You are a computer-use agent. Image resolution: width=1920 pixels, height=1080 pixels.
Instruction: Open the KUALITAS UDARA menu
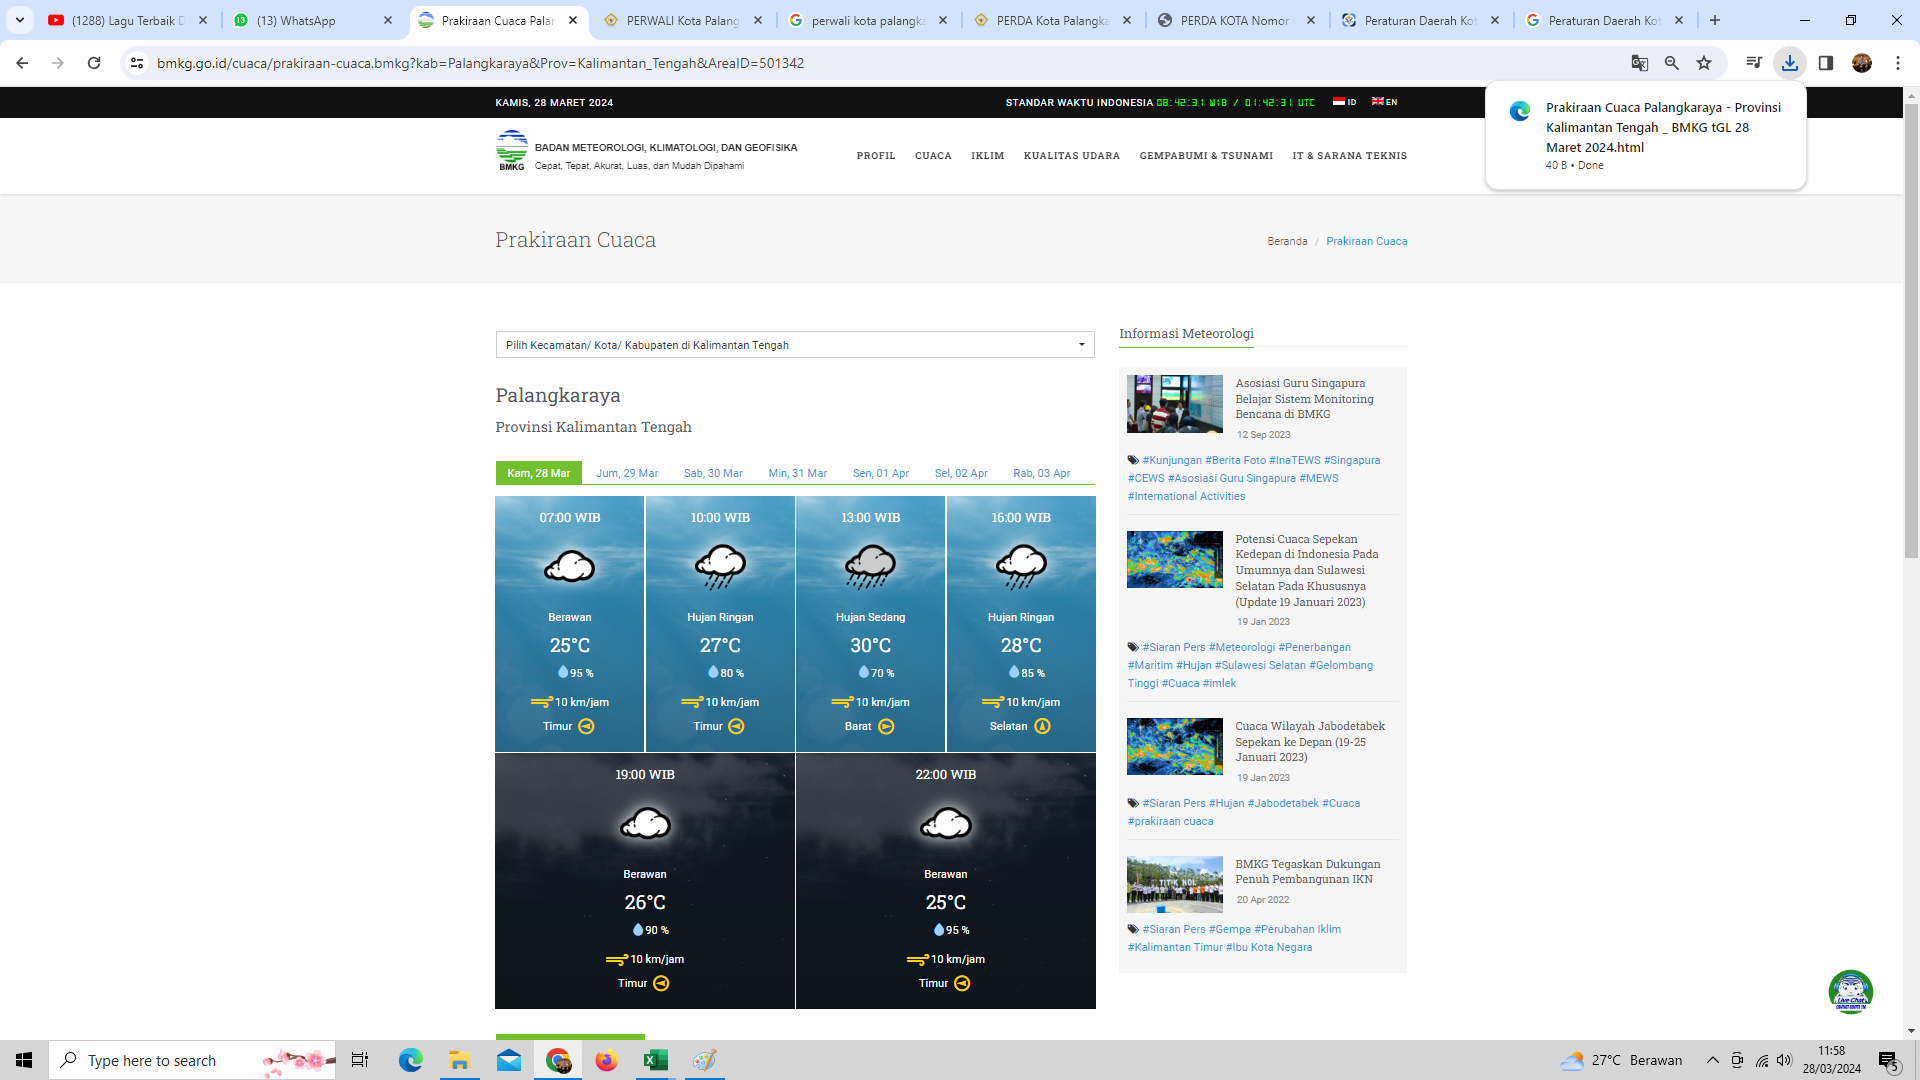tap(1071, 156)
